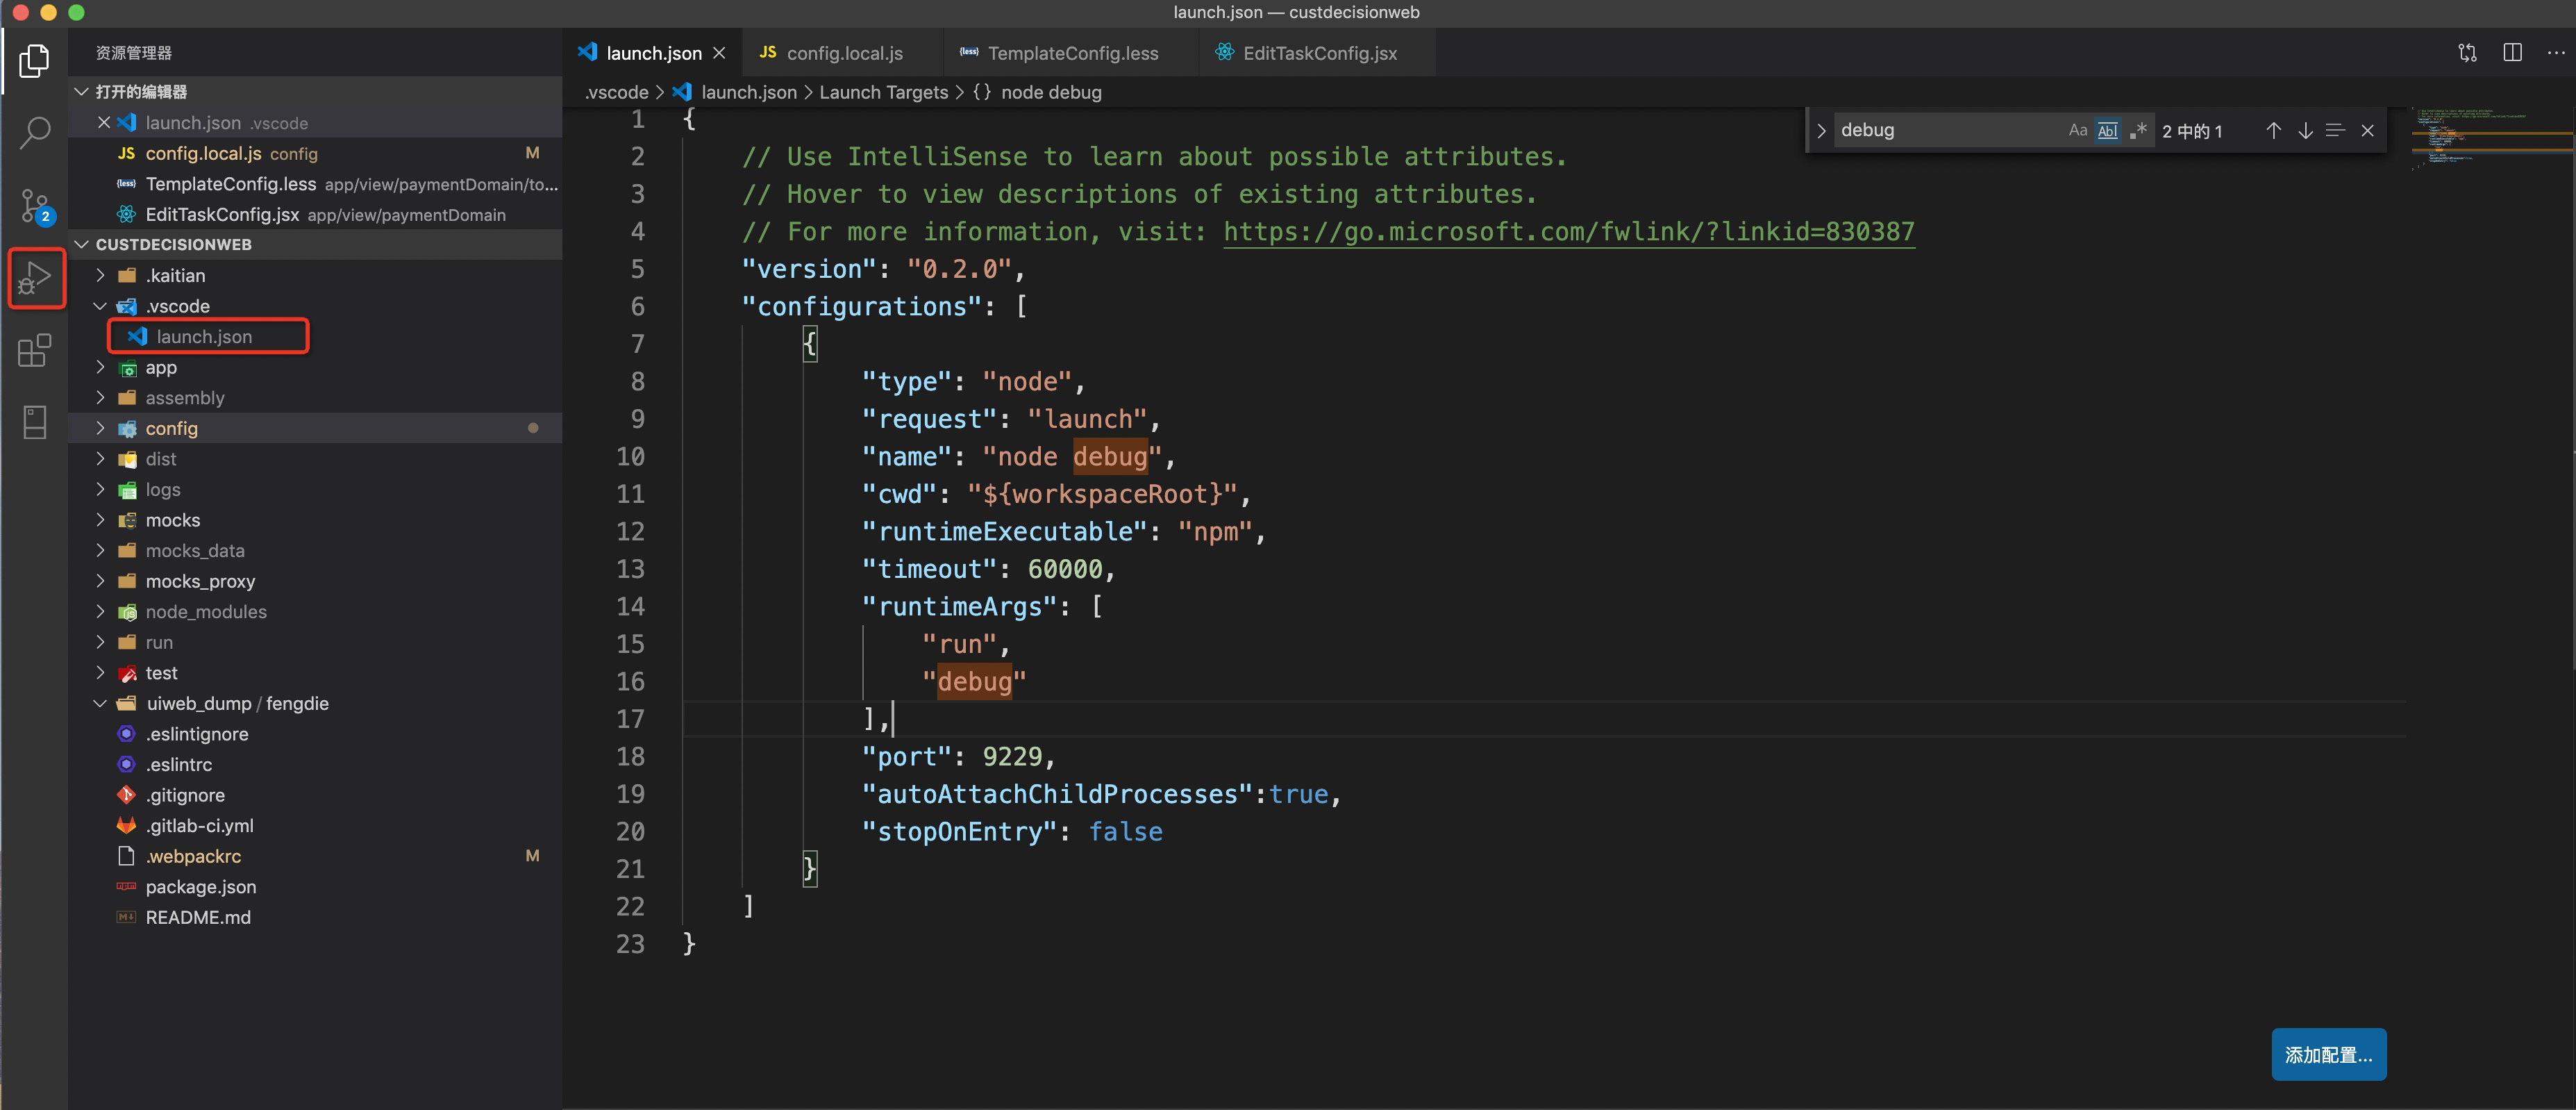Open the Extensions view
Viewport: 2576px width, 1110px height.
click(35, 350)
